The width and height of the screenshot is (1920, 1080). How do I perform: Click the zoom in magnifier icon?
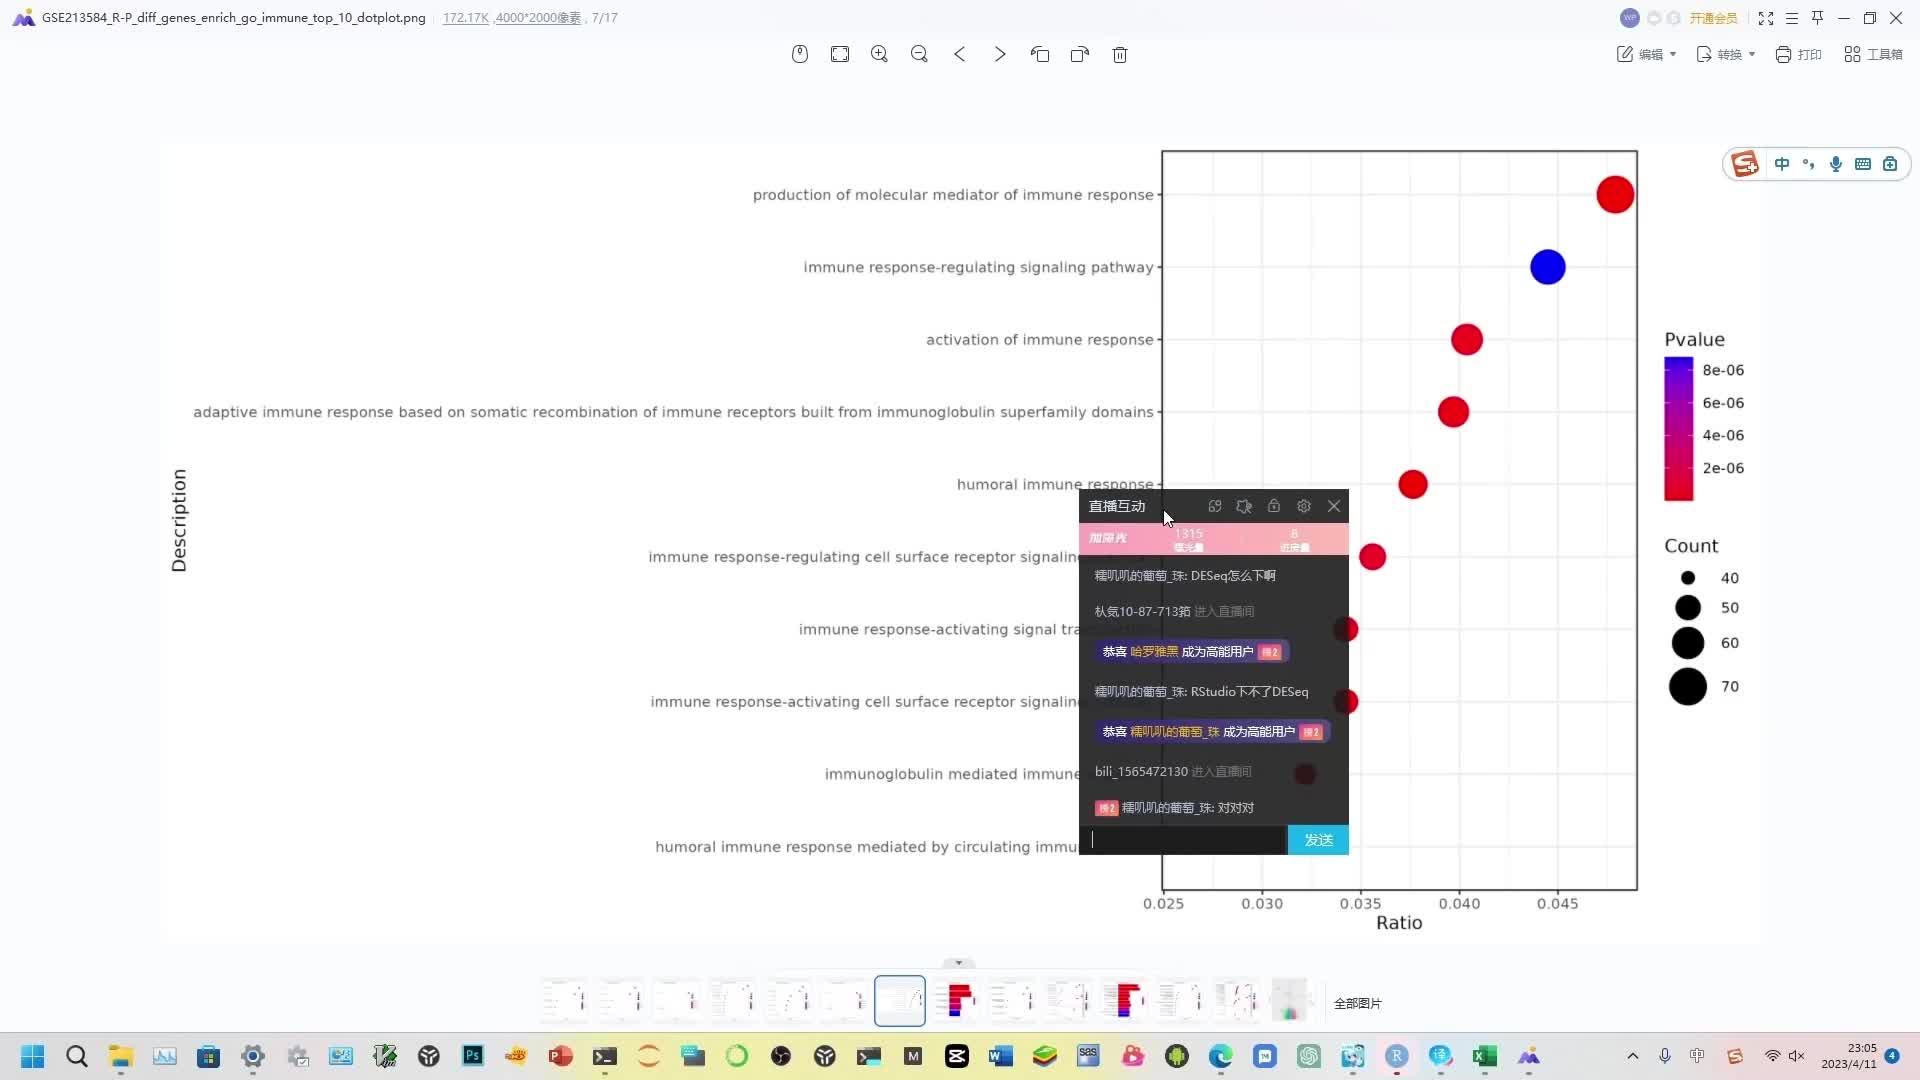tap(879, 54)
